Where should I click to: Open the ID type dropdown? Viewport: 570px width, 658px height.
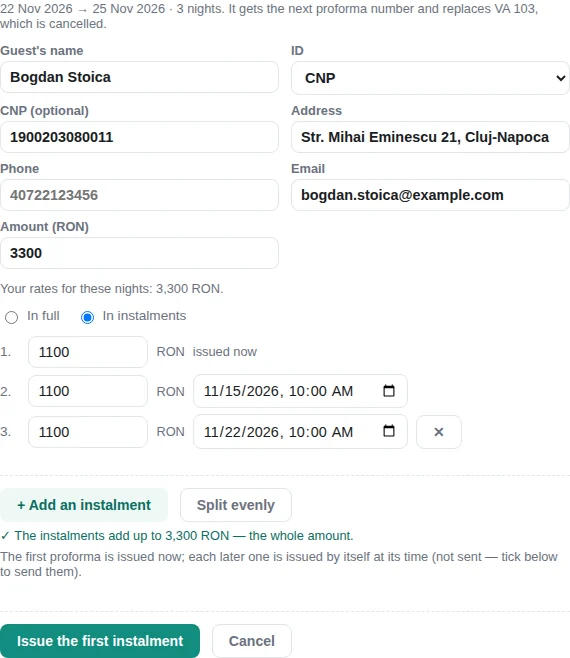click(430, 78)
